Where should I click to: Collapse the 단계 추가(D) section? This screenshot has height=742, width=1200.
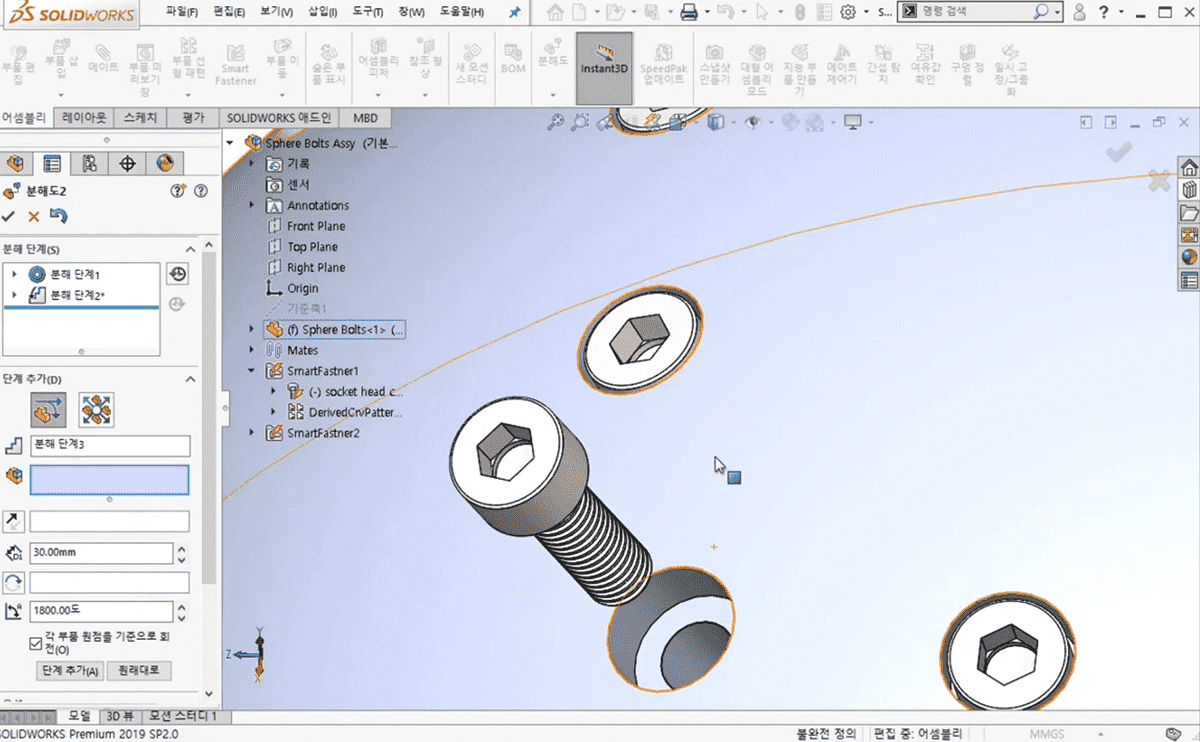[190, 378]
